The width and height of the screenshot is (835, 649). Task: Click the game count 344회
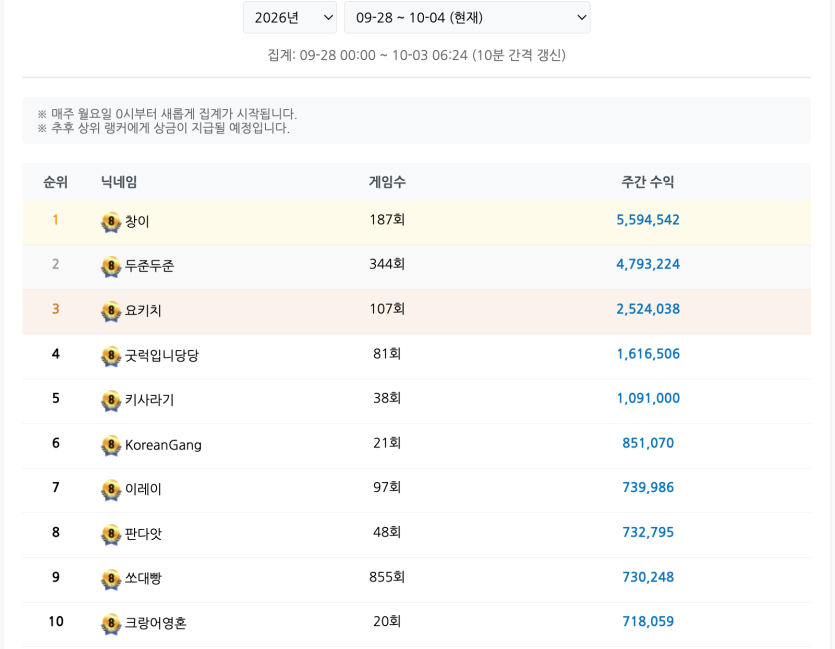tap(387, 264)
